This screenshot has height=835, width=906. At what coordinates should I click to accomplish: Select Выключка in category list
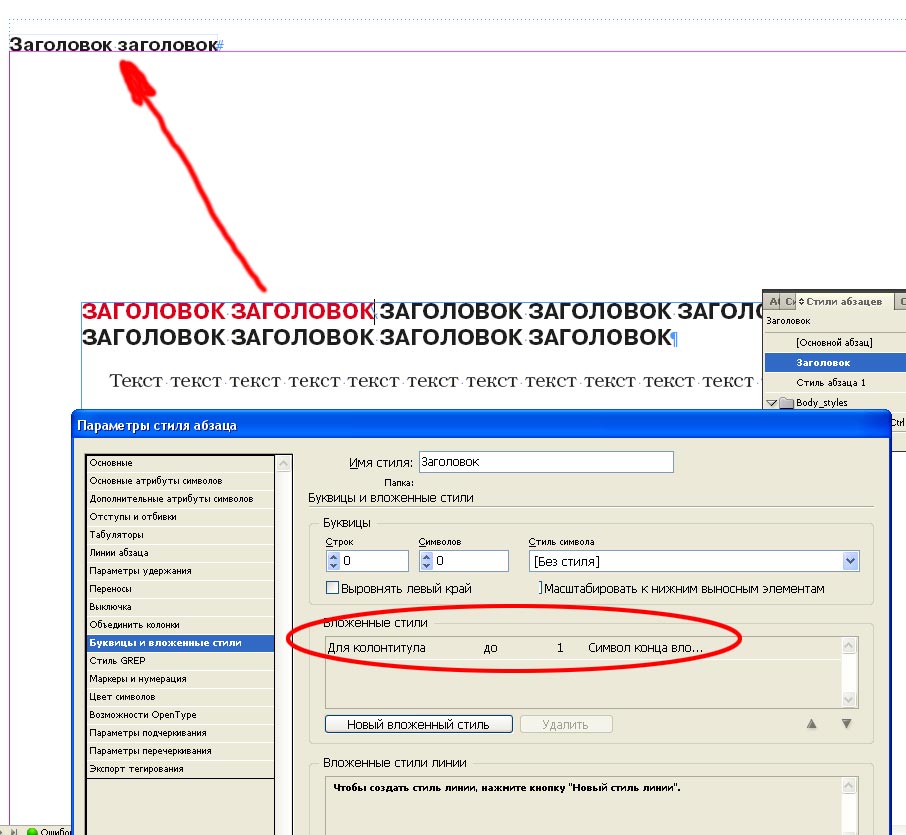point(180,607)
